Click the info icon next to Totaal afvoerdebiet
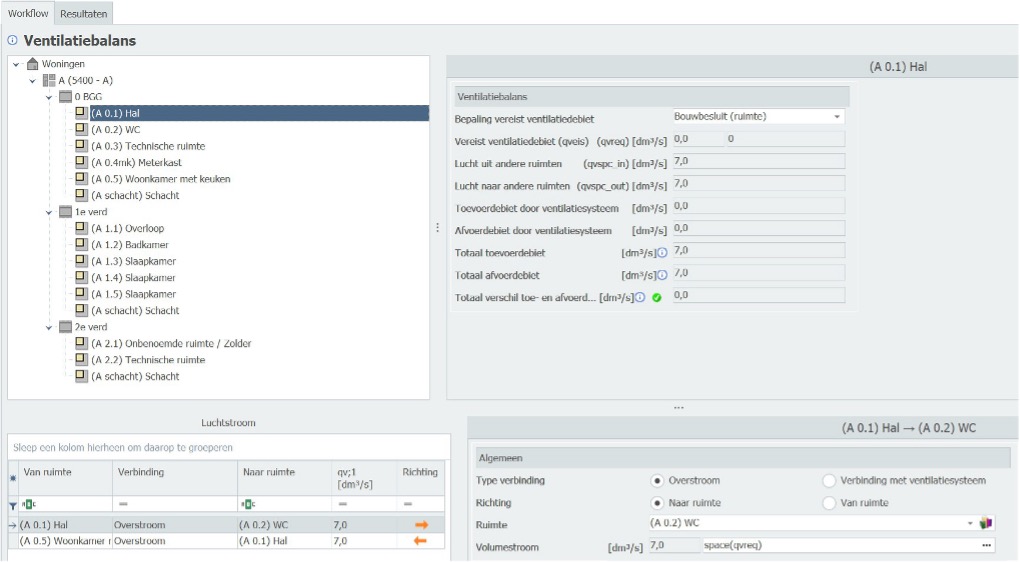This screenshot has width=1020, height=562. 662,275
